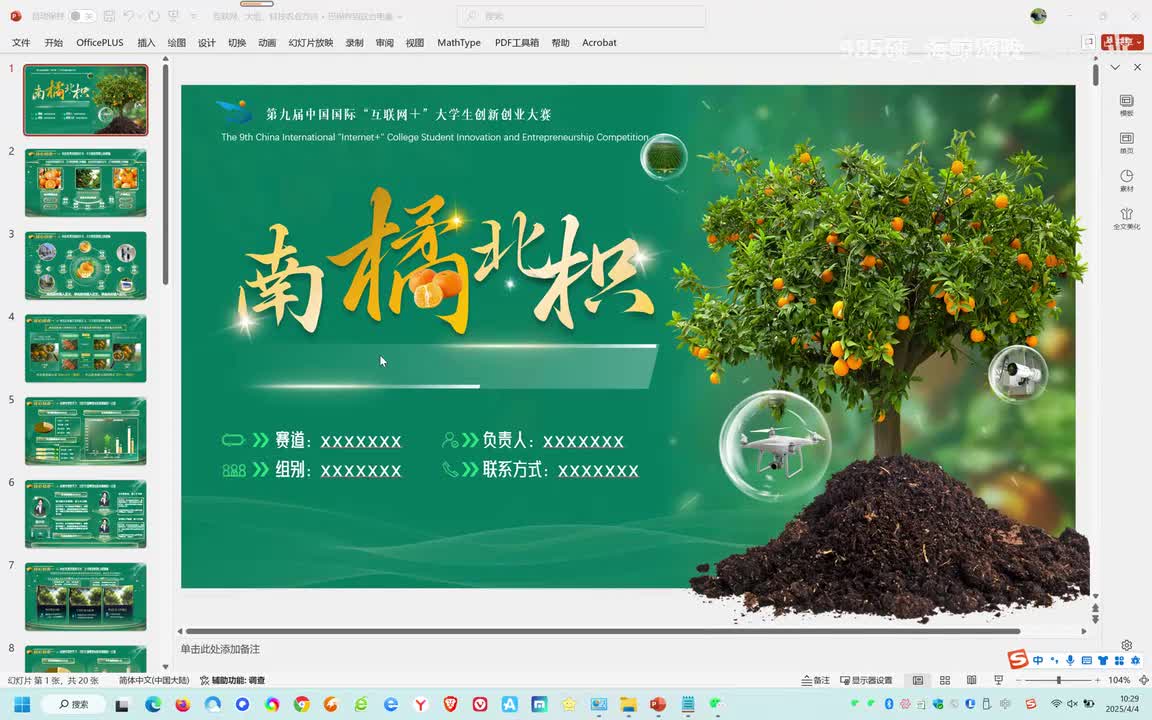Screen dimensions: 1152x720
Task: Toggle volume mute in system tray
Action: pyautogui.click(x=1072, y=704)
